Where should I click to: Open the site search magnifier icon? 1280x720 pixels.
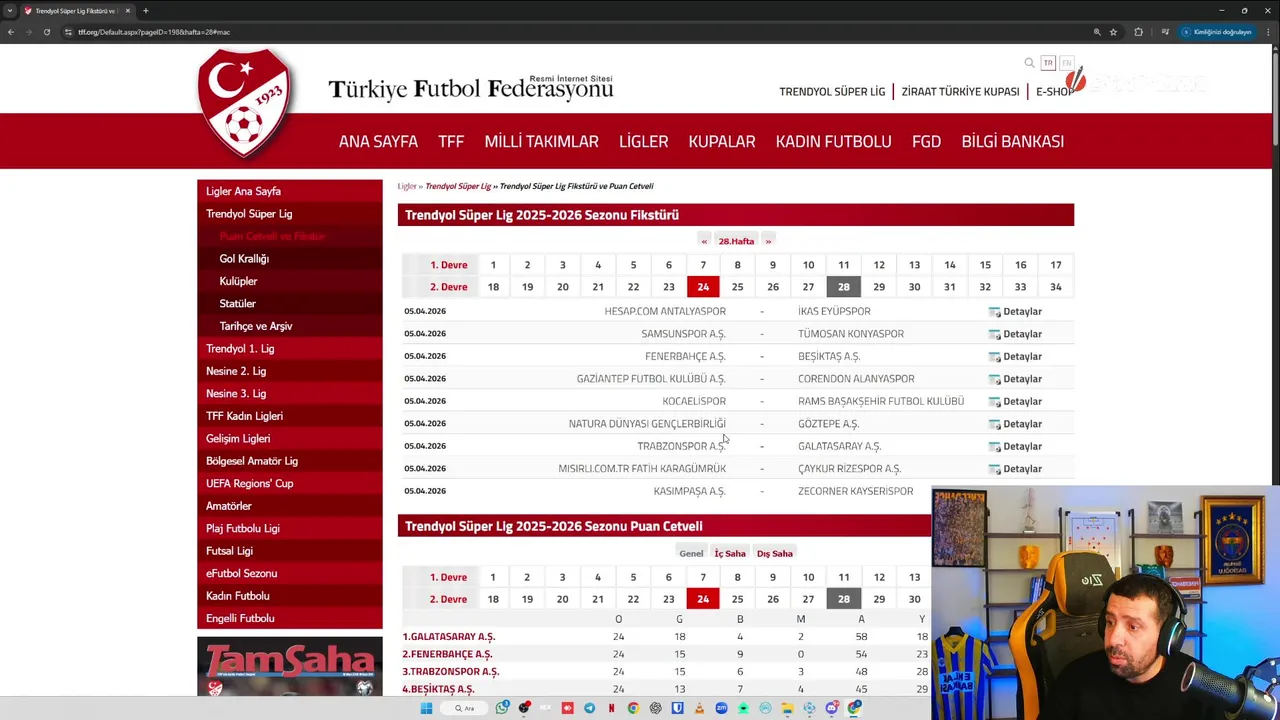click(x=1029, y=63)
